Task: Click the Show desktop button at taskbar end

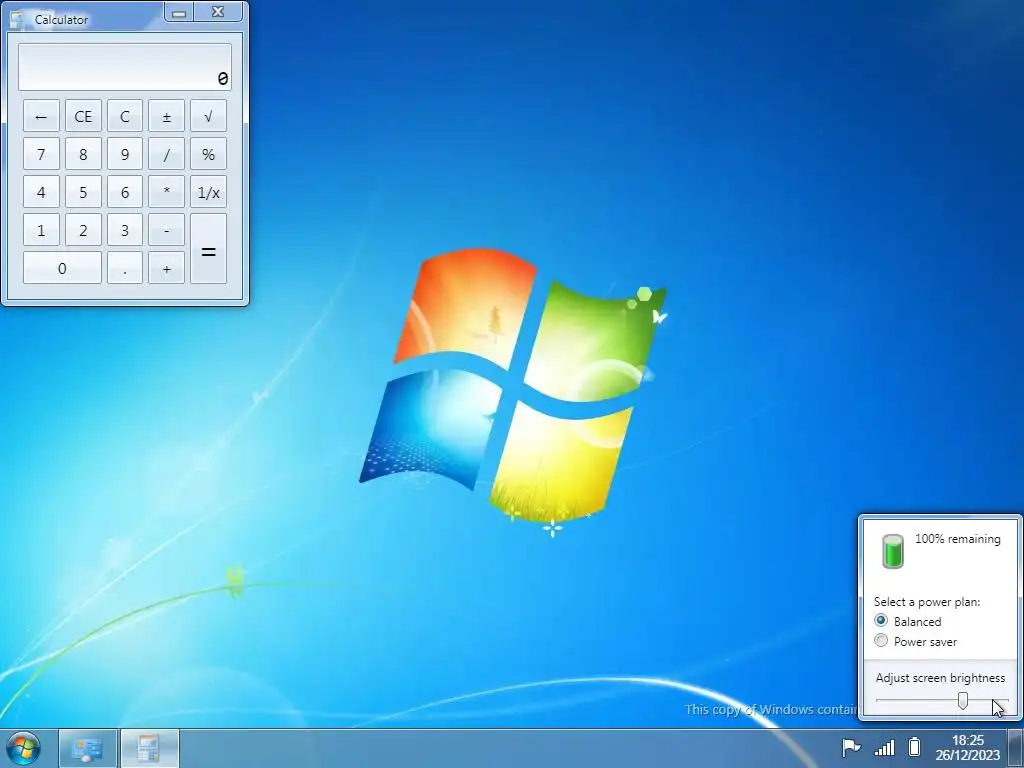Action: [x=1016, y=749]
